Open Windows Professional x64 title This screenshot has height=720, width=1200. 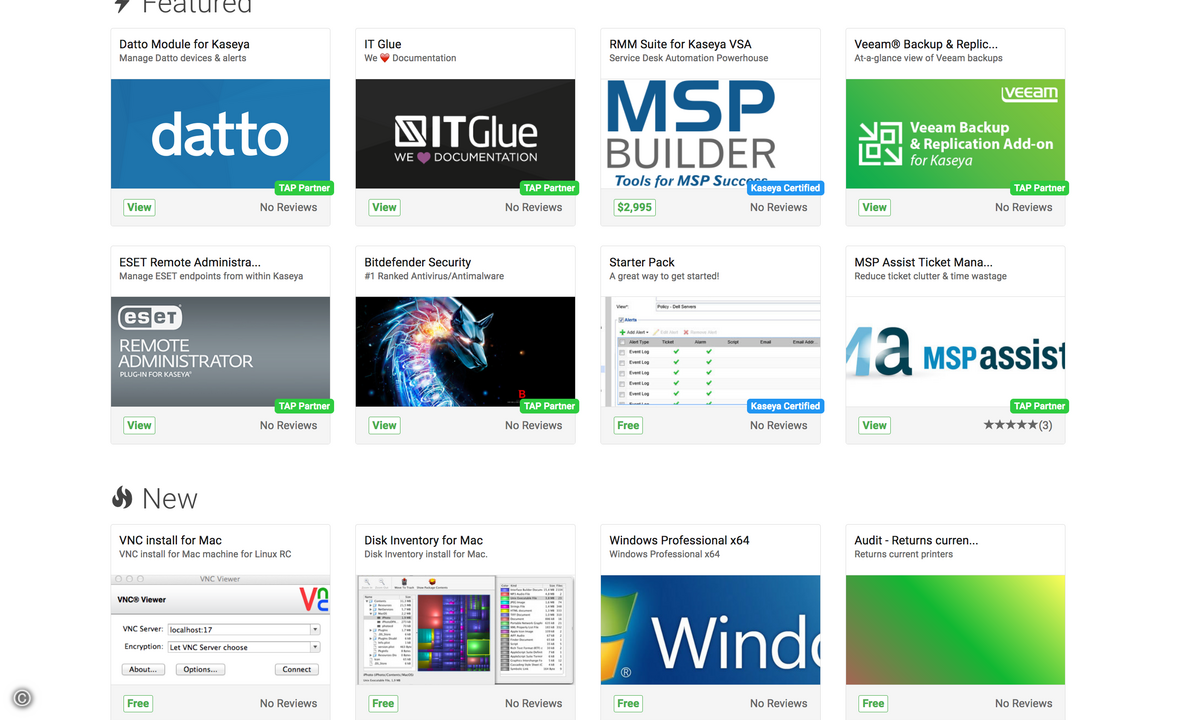pos(679,540)
